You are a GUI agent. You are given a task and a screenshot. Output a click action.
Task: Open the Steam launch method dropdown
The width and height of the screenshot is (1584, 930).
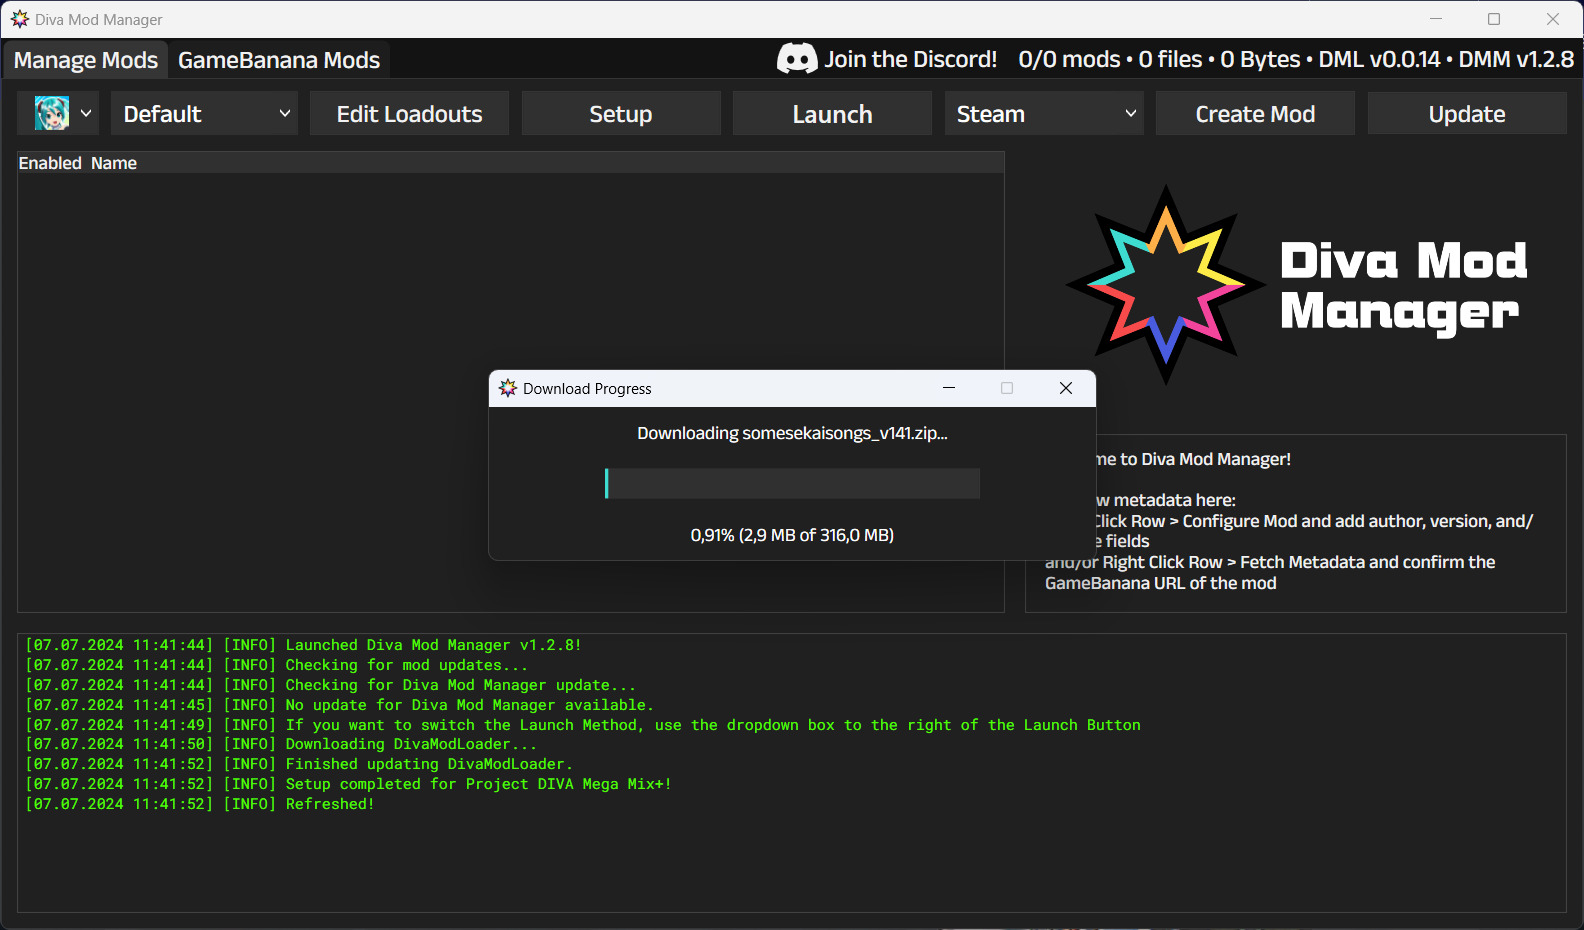[1044, 114]
